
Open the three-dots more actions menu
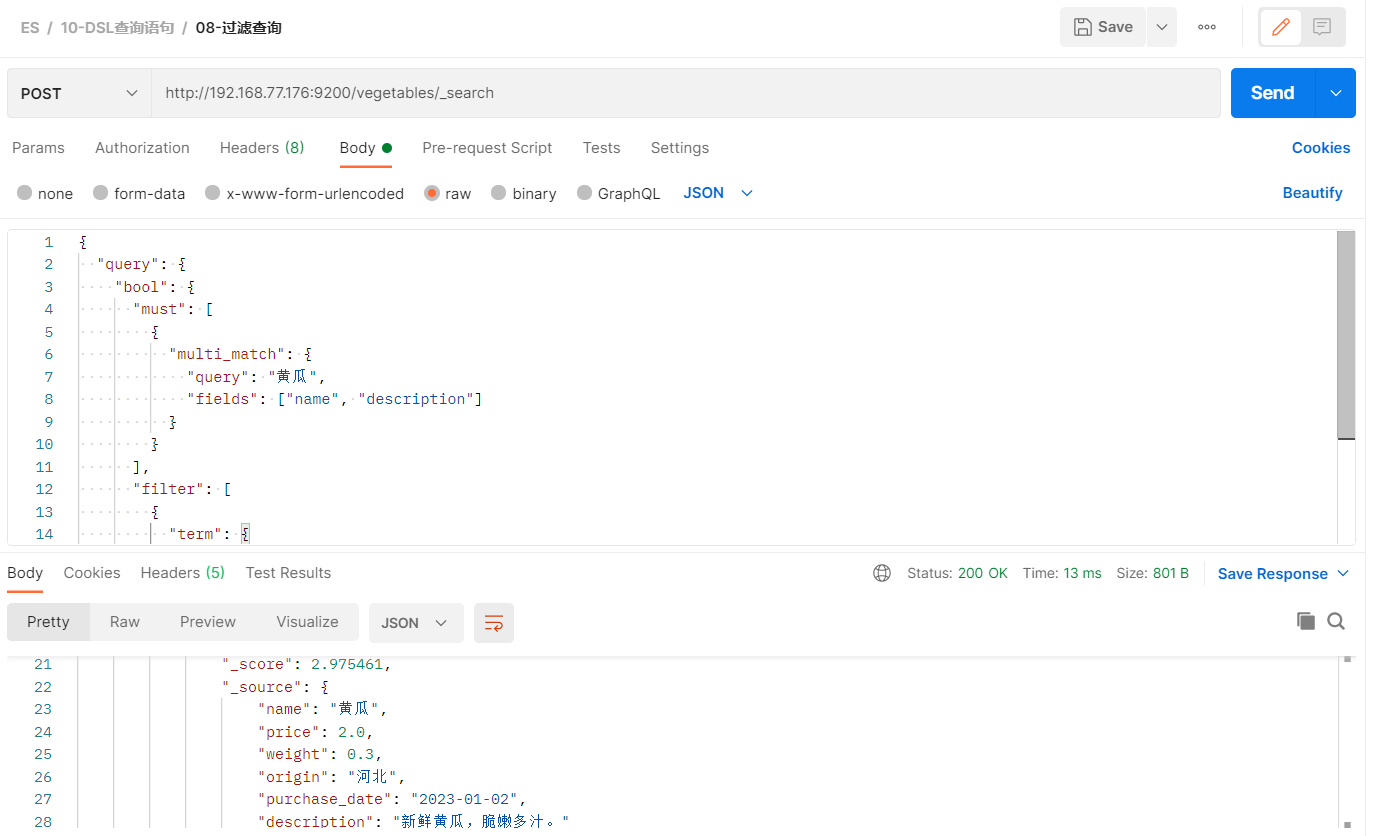tap(1207, 27)
